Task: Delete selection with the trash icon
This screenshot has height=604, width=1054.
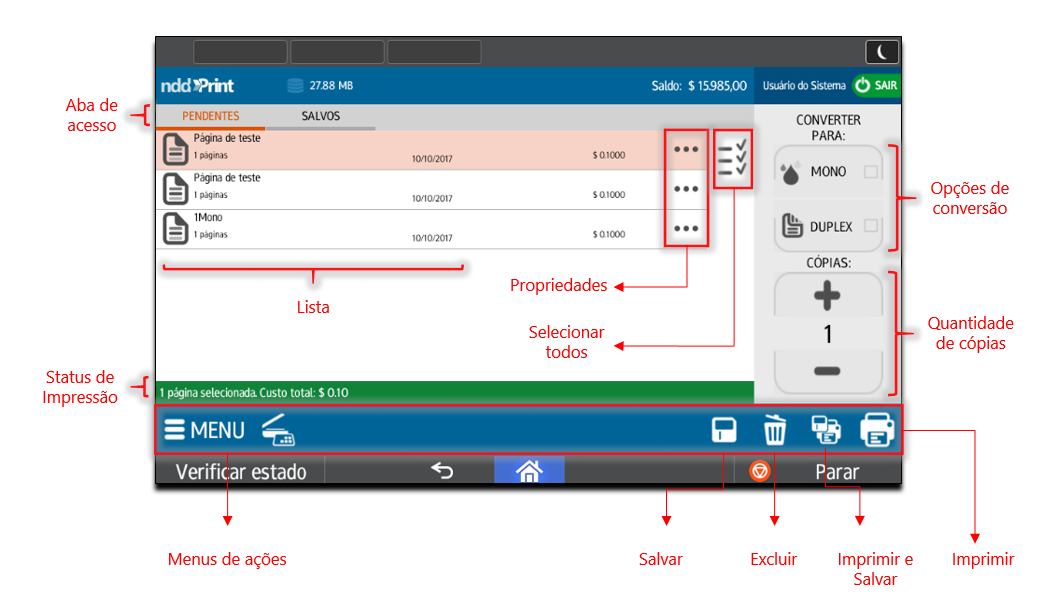Action: (775, 430)
